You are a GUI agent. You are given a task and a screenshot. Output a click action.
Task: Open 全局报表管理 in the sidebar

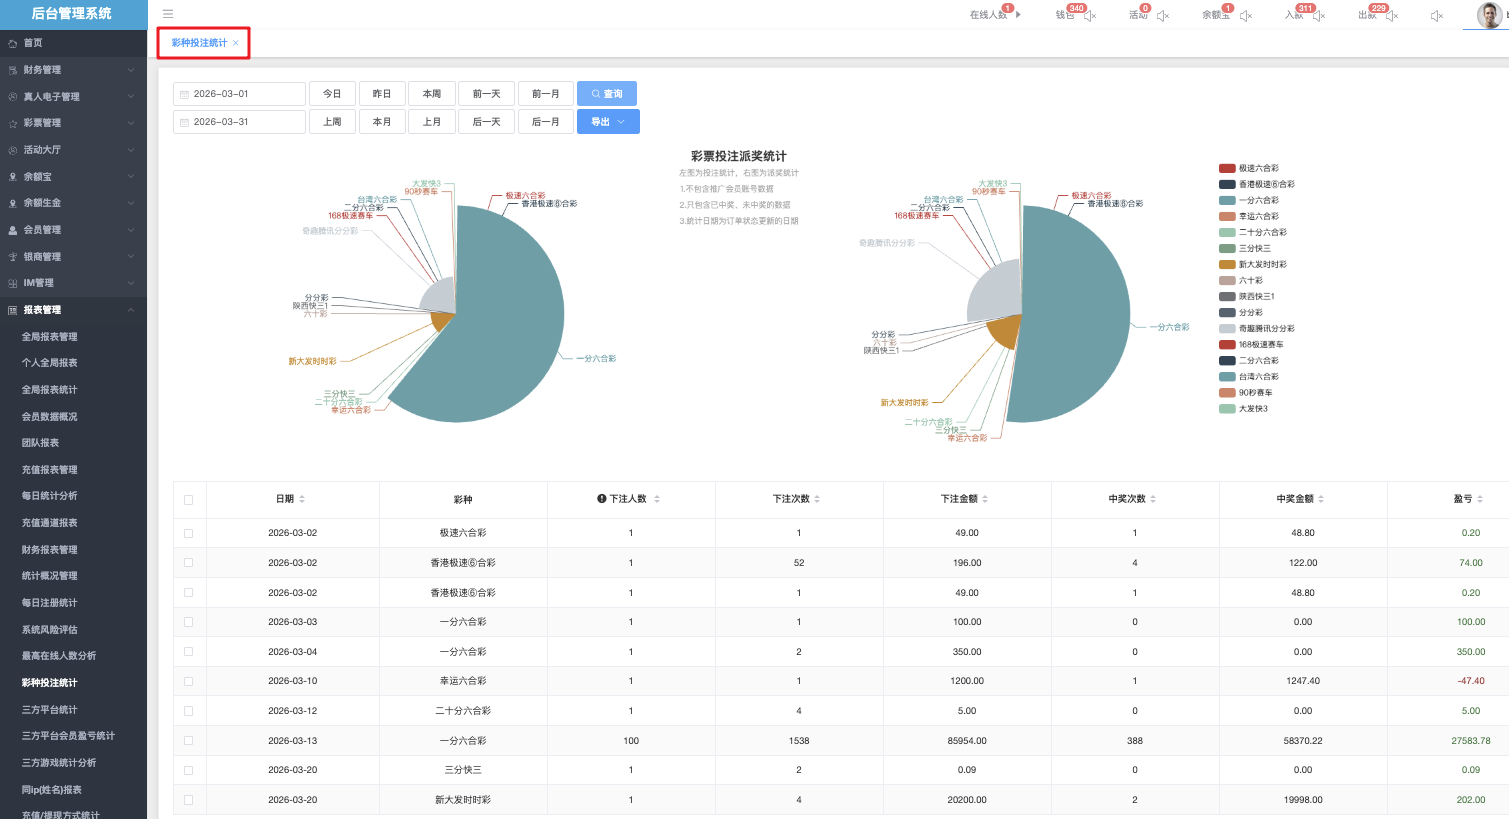(x=50, y=337)
